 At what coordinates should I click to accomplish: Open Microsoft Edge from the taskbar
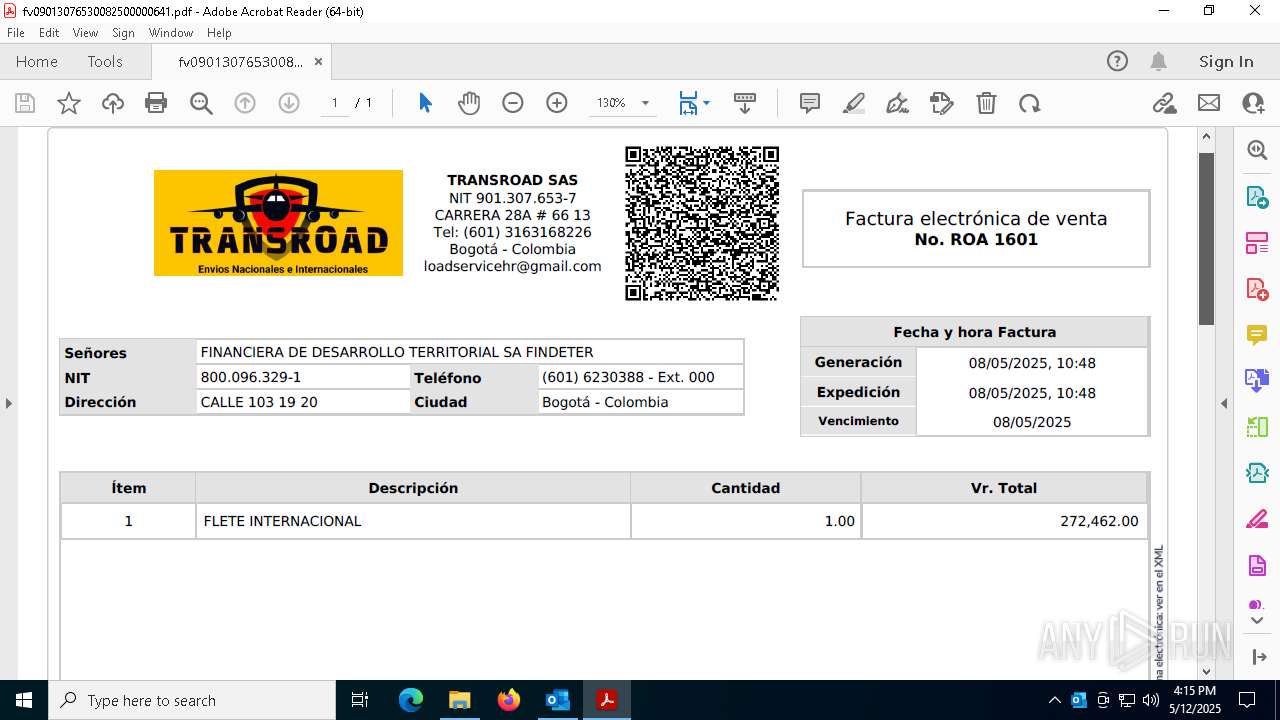click(411, 700)
